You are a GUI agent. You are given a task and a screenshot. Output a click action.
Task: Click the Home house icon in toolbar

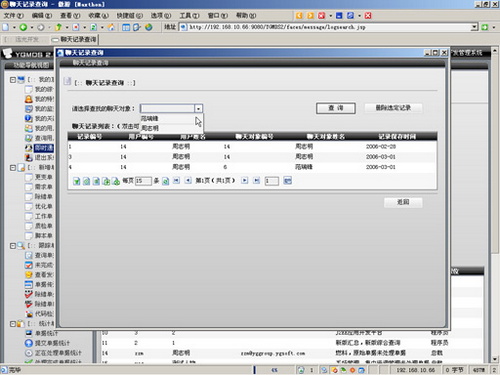pyautogui.click(x=111, y=27)
